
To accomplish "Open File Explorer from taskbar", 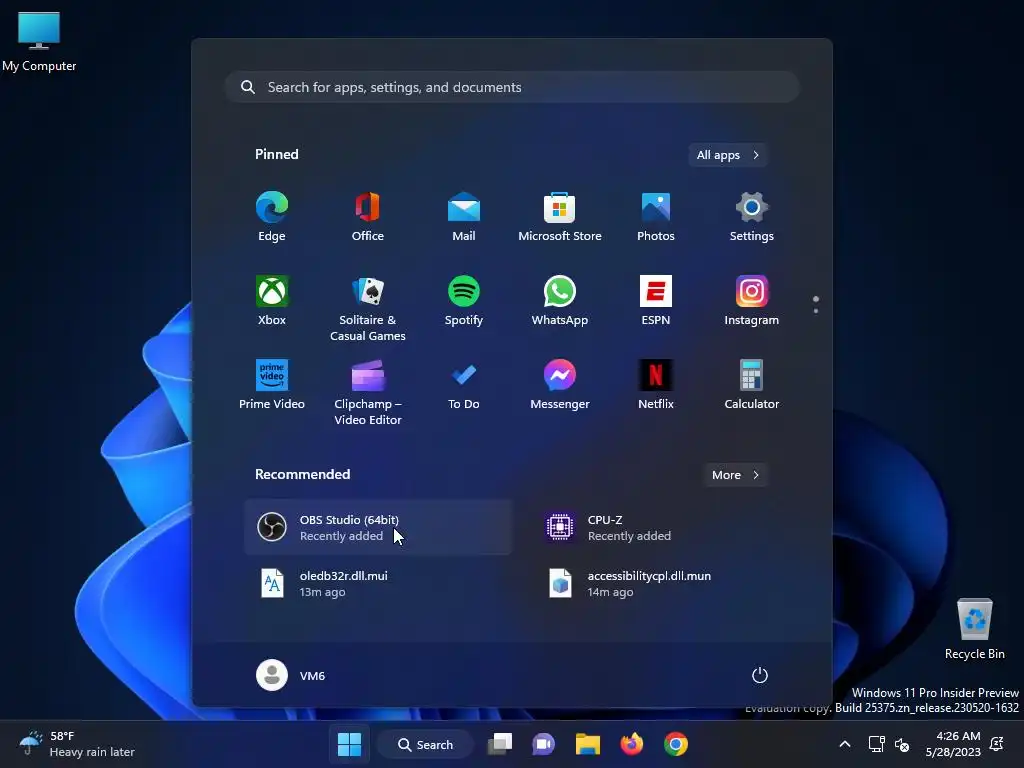I will 588,744.
